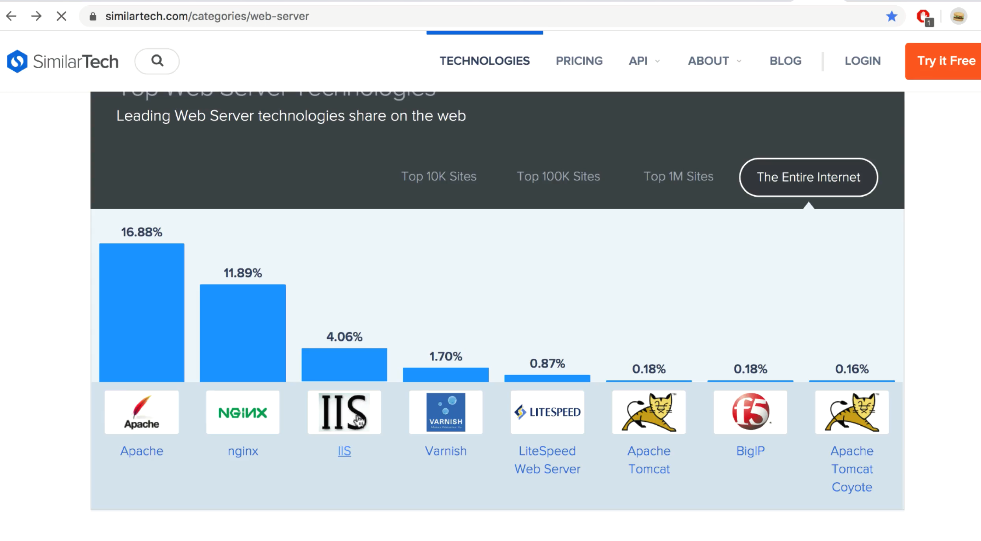Click the 16.88% value label
The width and height of the screenshot is (981, 541).
click(141, 232)
